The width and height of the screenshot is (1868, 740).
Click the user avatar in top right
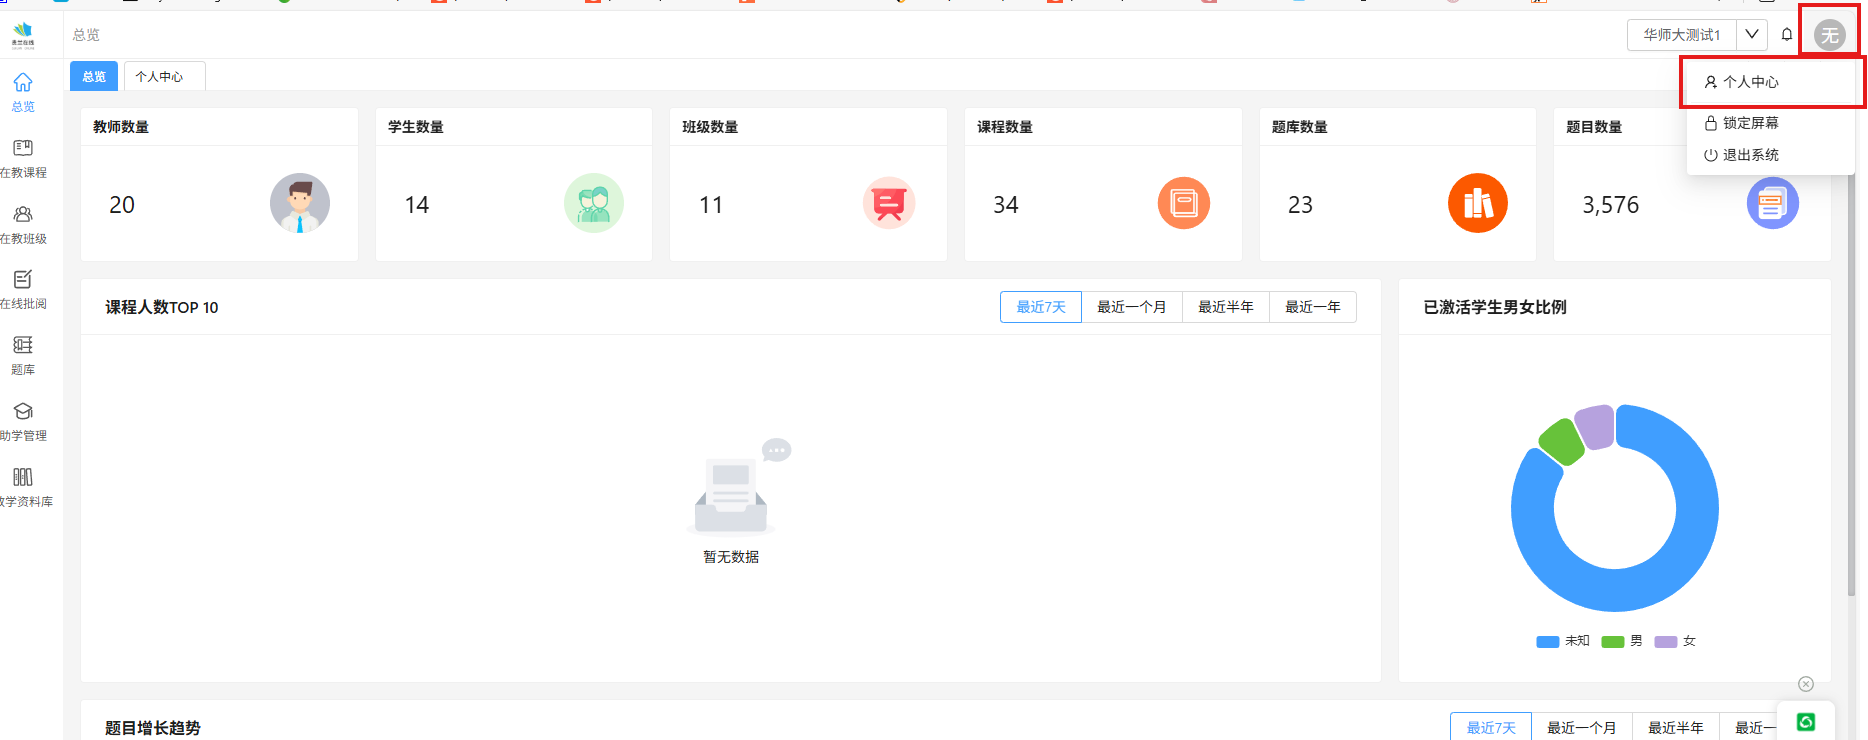tap(1829, 35)
